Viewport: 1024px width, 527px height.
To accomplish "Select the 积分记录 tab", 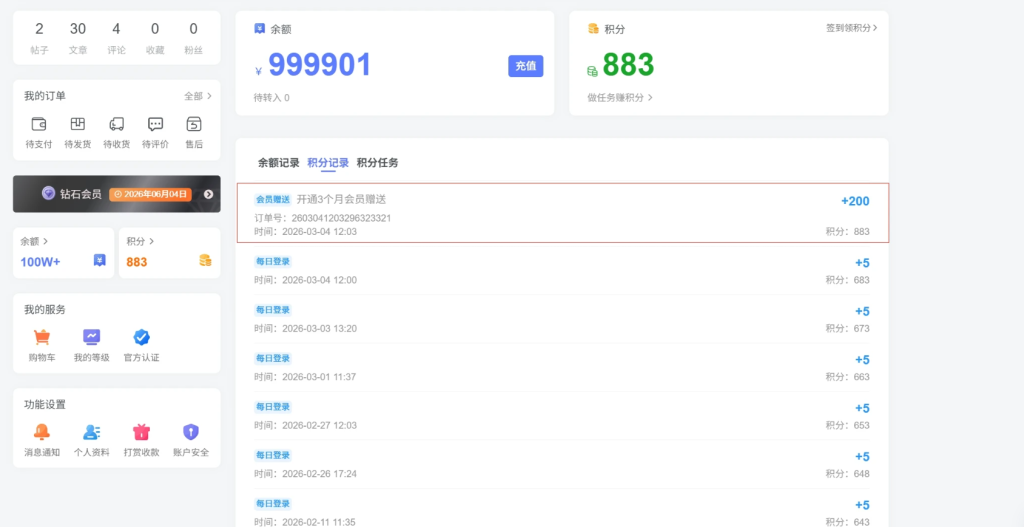I will [328, 163].
